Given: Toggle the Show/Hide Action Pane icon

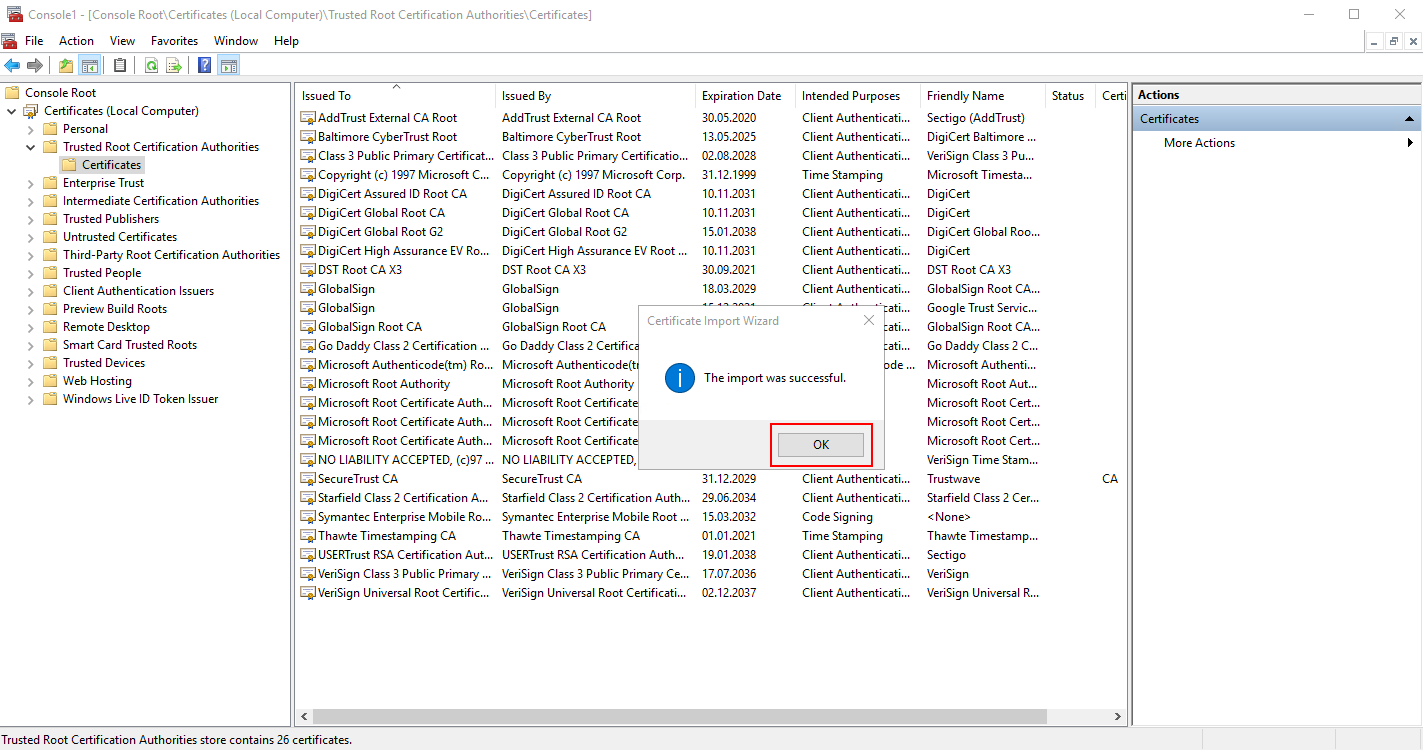Looking at the screenshot, I should click(x=228, y=65).
